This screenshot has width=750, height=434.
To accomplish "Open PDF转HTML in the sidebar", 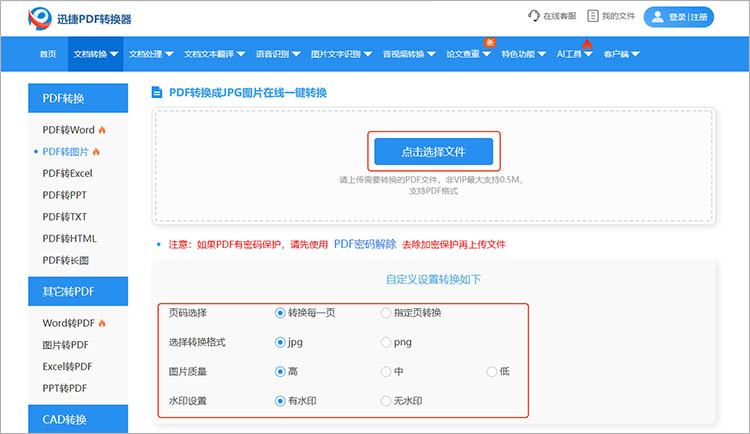I will (69, 238).
